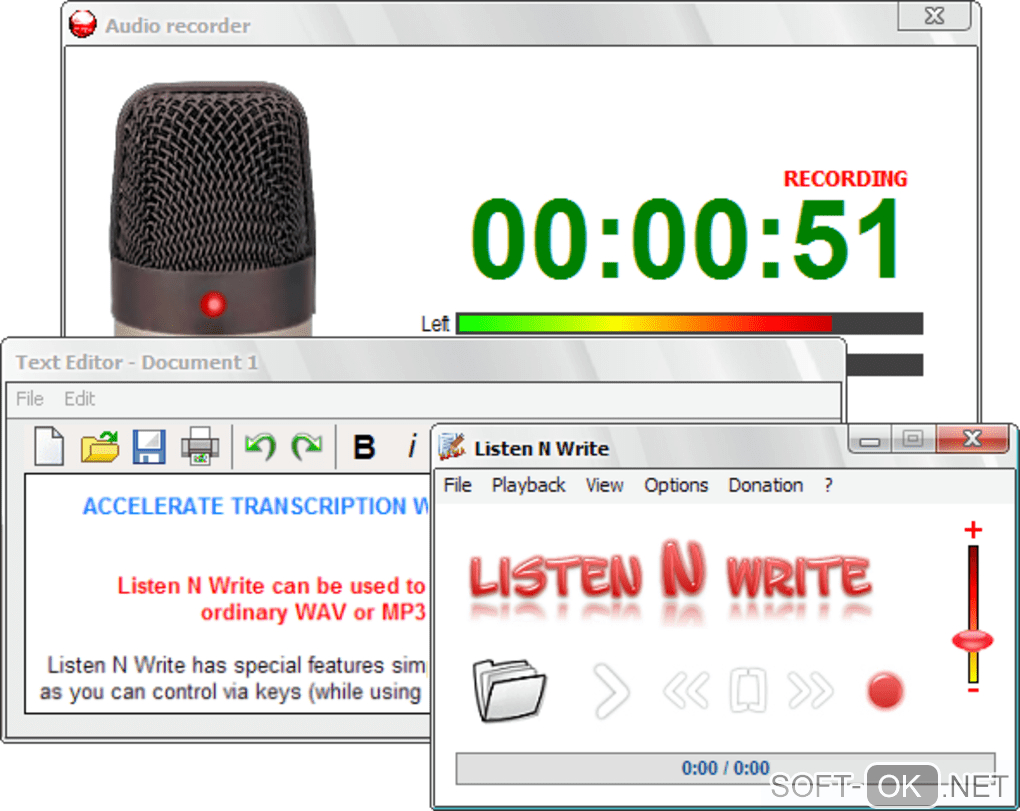Open Edit menu in Text Editor

click(x=79, y=399)
